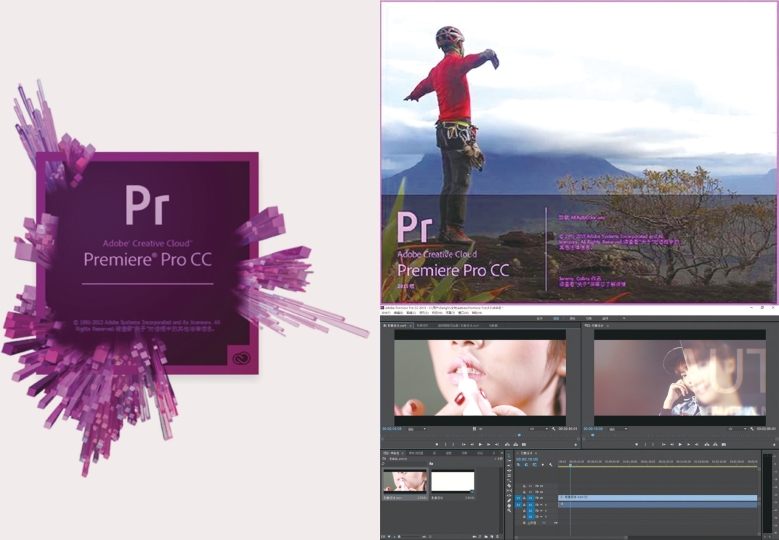The height and width of the screenshot is (540, 779).
Task: Select lips video thumbnail in Project panel
Action: click(x=405, y=481)
